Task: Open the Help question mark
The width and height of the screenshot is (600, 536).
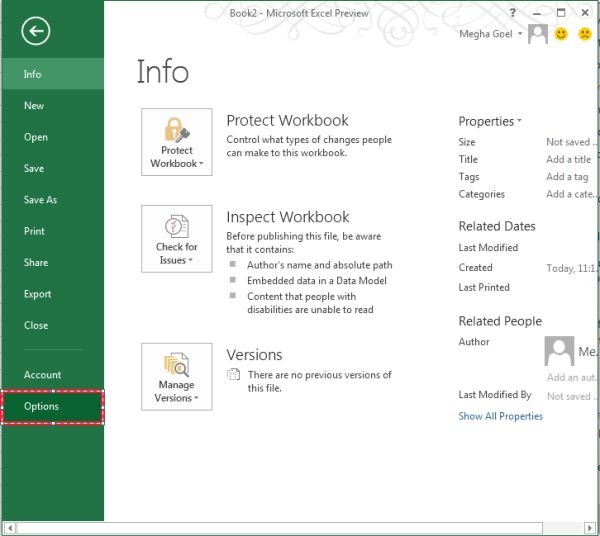Action: pyautogui.click(x=512, y=13)
